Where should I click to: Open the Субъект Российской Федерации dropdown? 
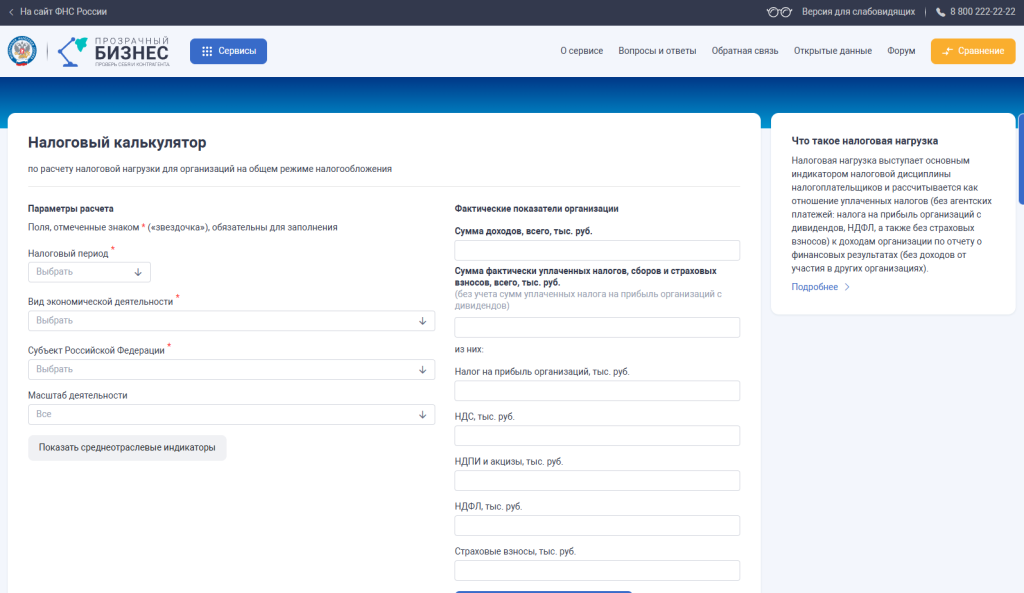[231, 370]
